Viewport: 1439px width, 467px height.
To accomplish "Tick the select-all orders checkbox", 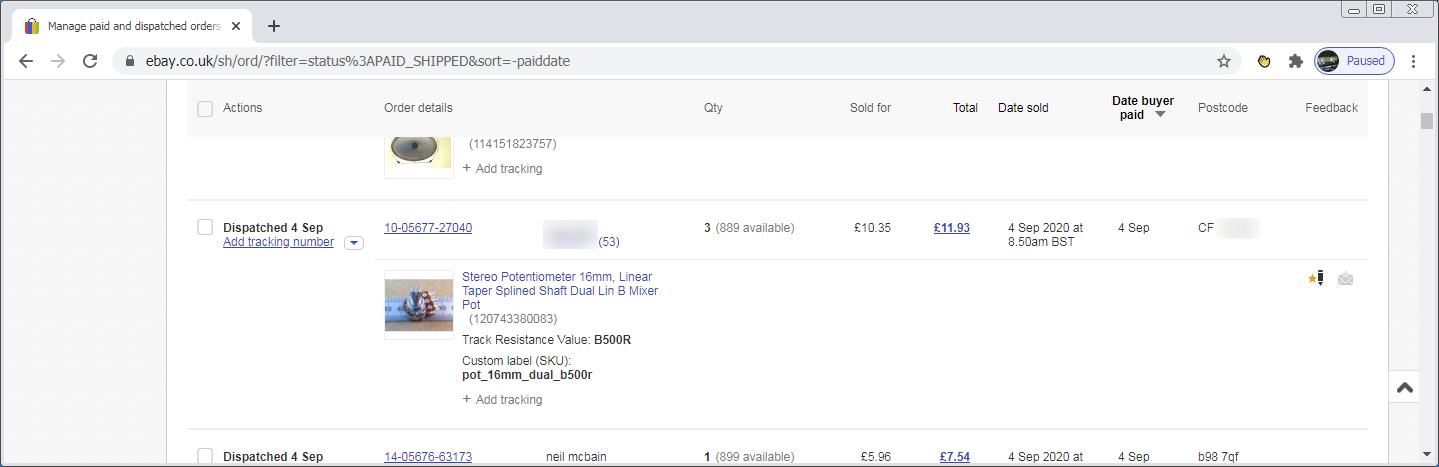I will click(x=205, y=108).
